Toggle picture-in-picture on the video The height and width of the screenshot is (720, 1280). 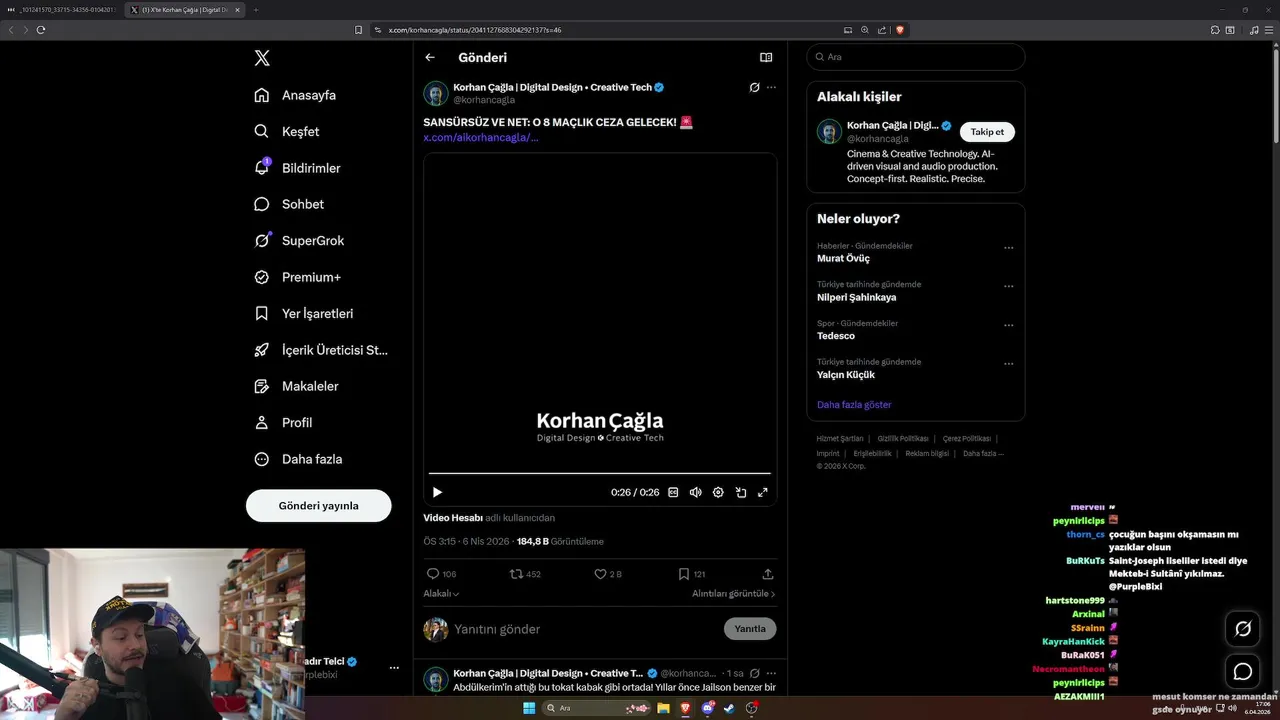pos(741,492)
